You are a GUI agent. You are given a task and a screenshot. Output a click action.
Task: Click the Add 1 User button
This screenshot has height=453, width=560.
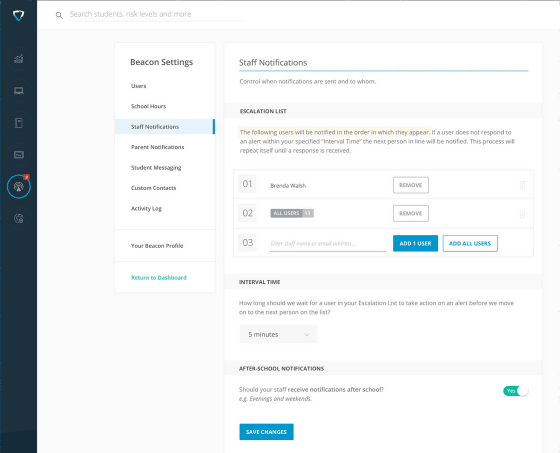click(x=415, y=243)
